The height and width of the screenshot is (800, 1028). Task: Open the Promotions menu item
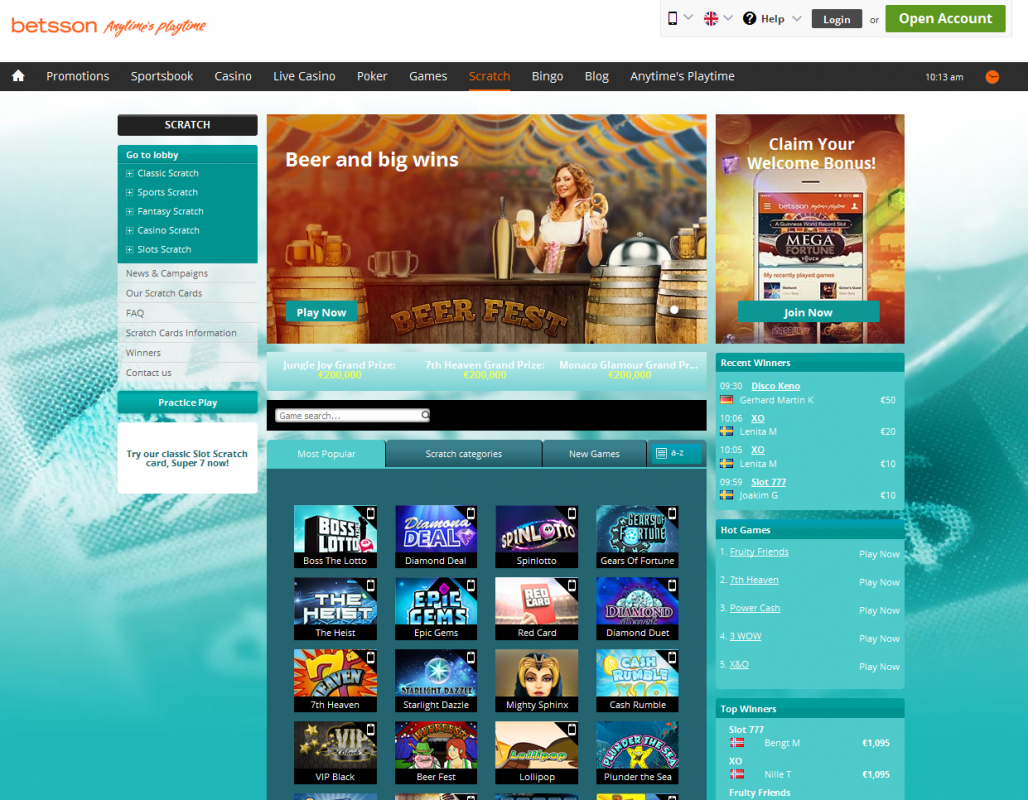77,76
